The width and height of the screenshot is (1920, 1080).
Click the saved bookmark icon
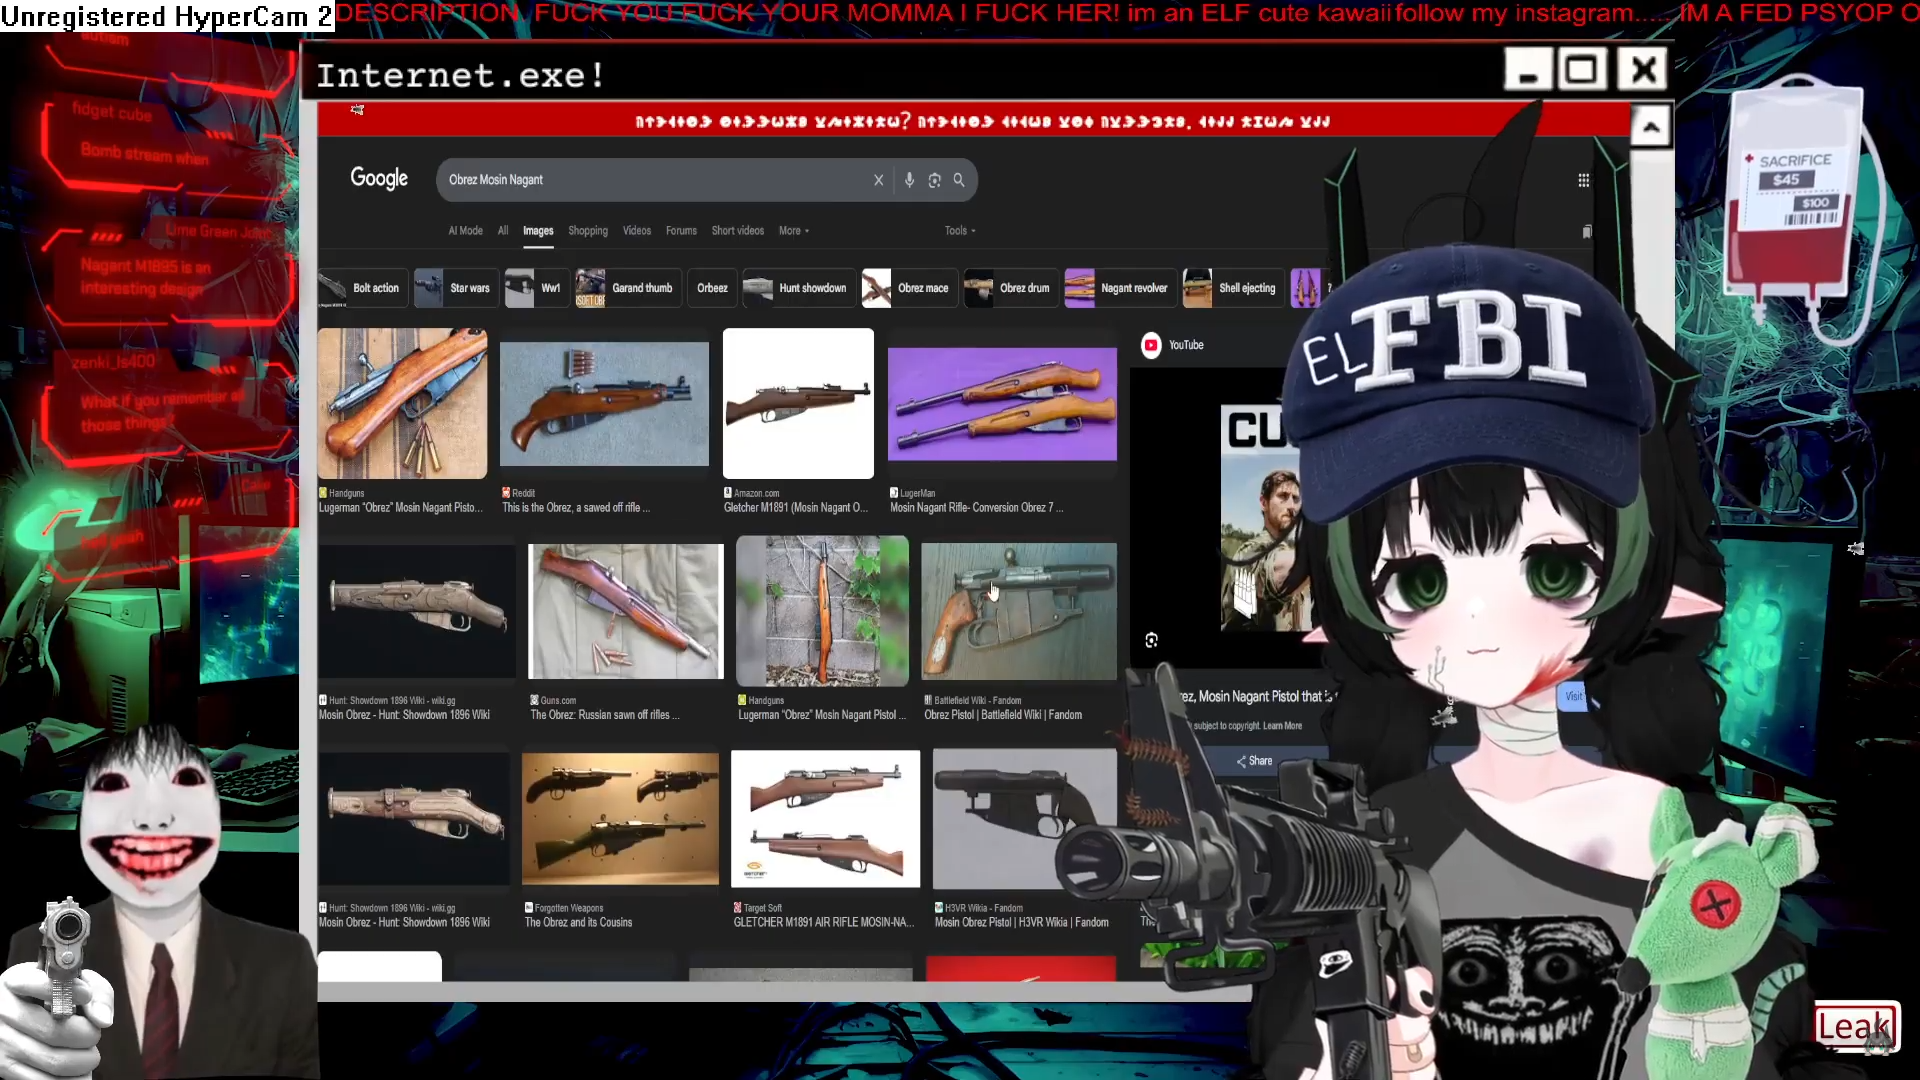[1587, 232]
